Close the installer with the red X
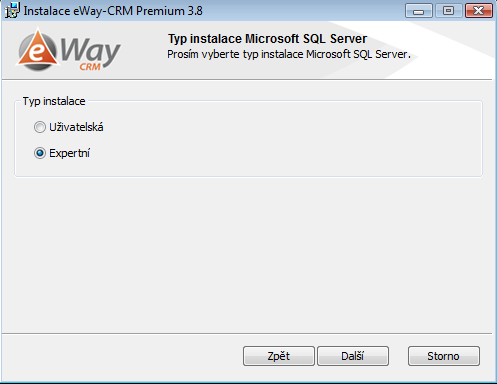This screenshot has height=384, width=497. (x=479, y=11)
